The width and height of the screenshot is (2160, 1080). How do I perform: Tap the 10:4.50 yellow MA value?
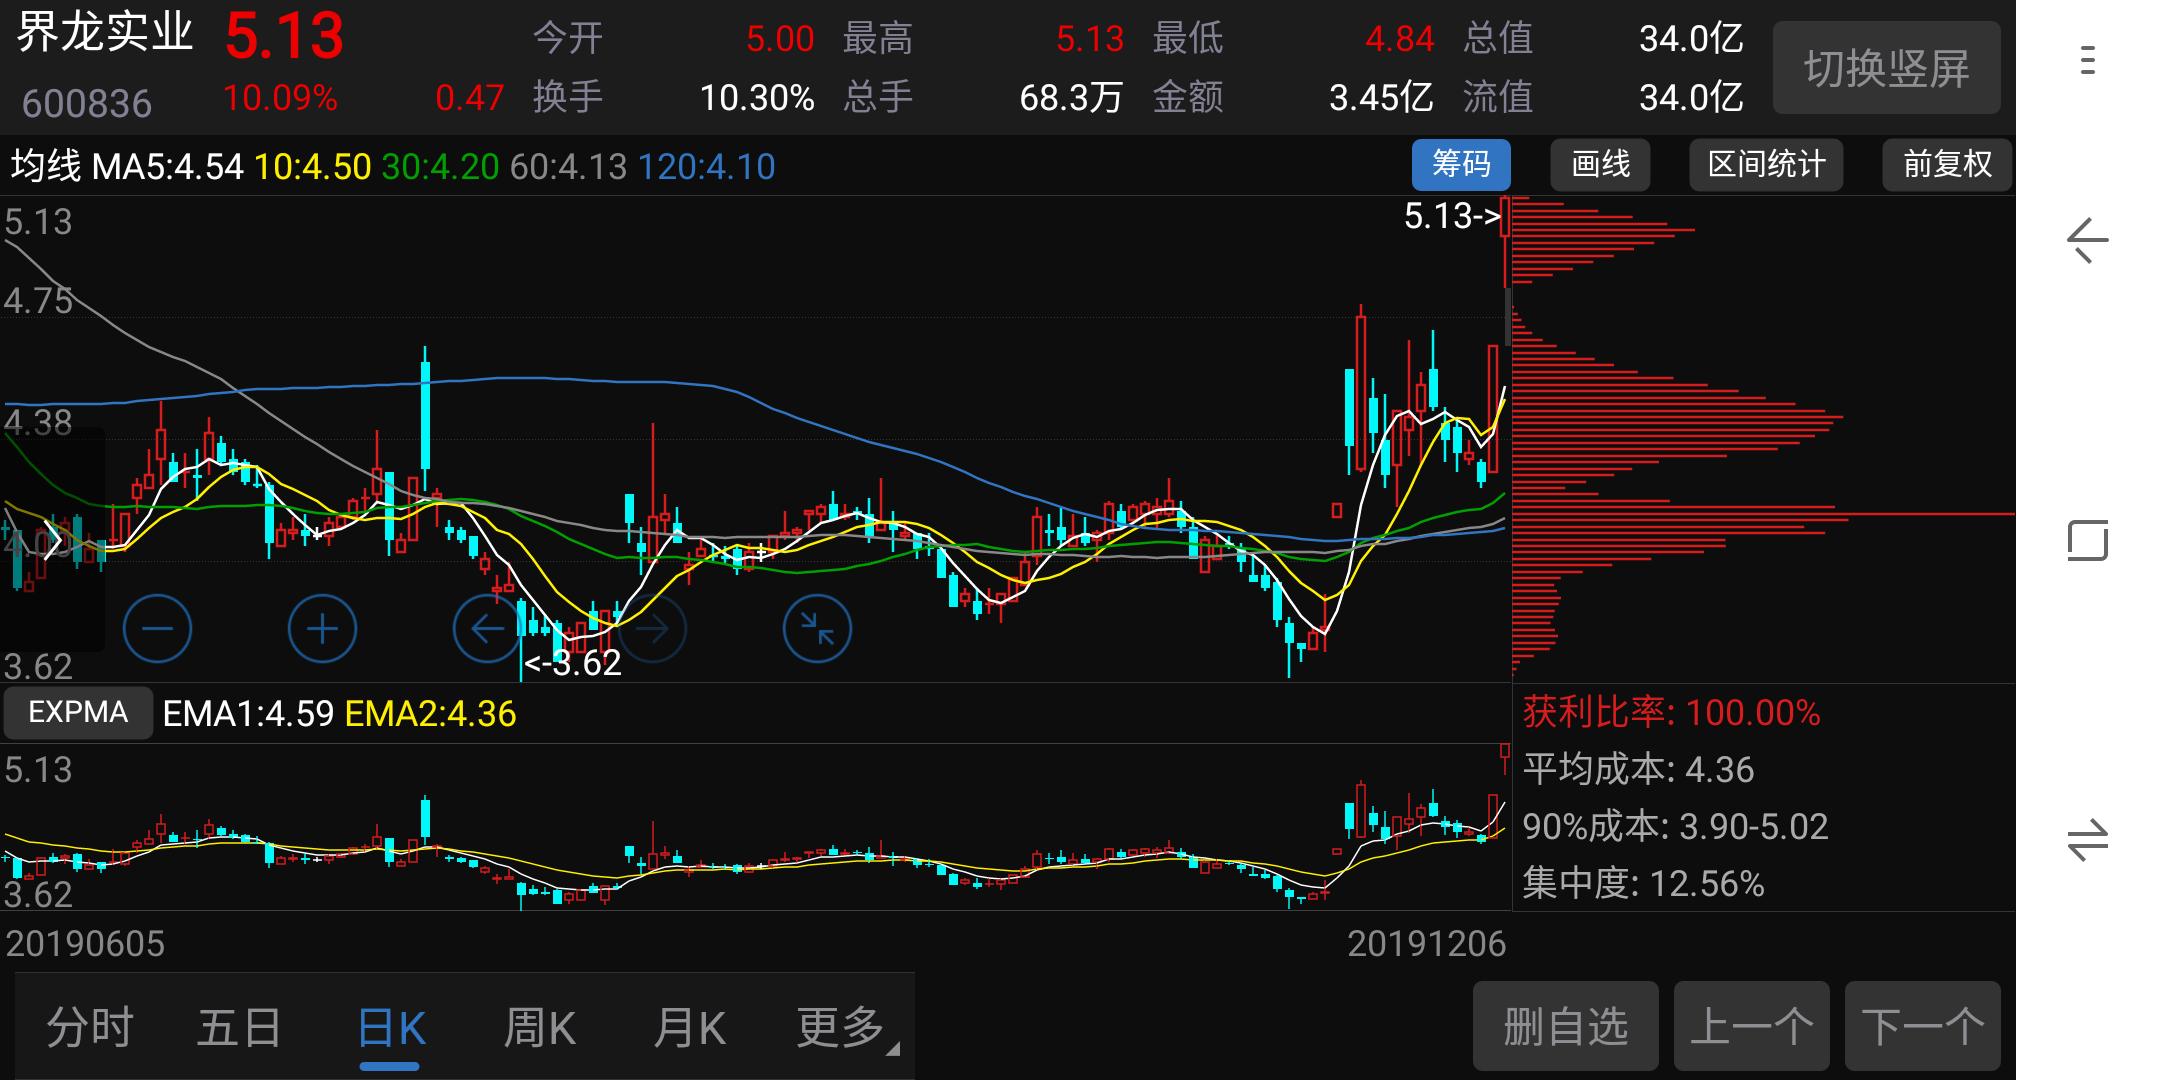coord(312,166)
